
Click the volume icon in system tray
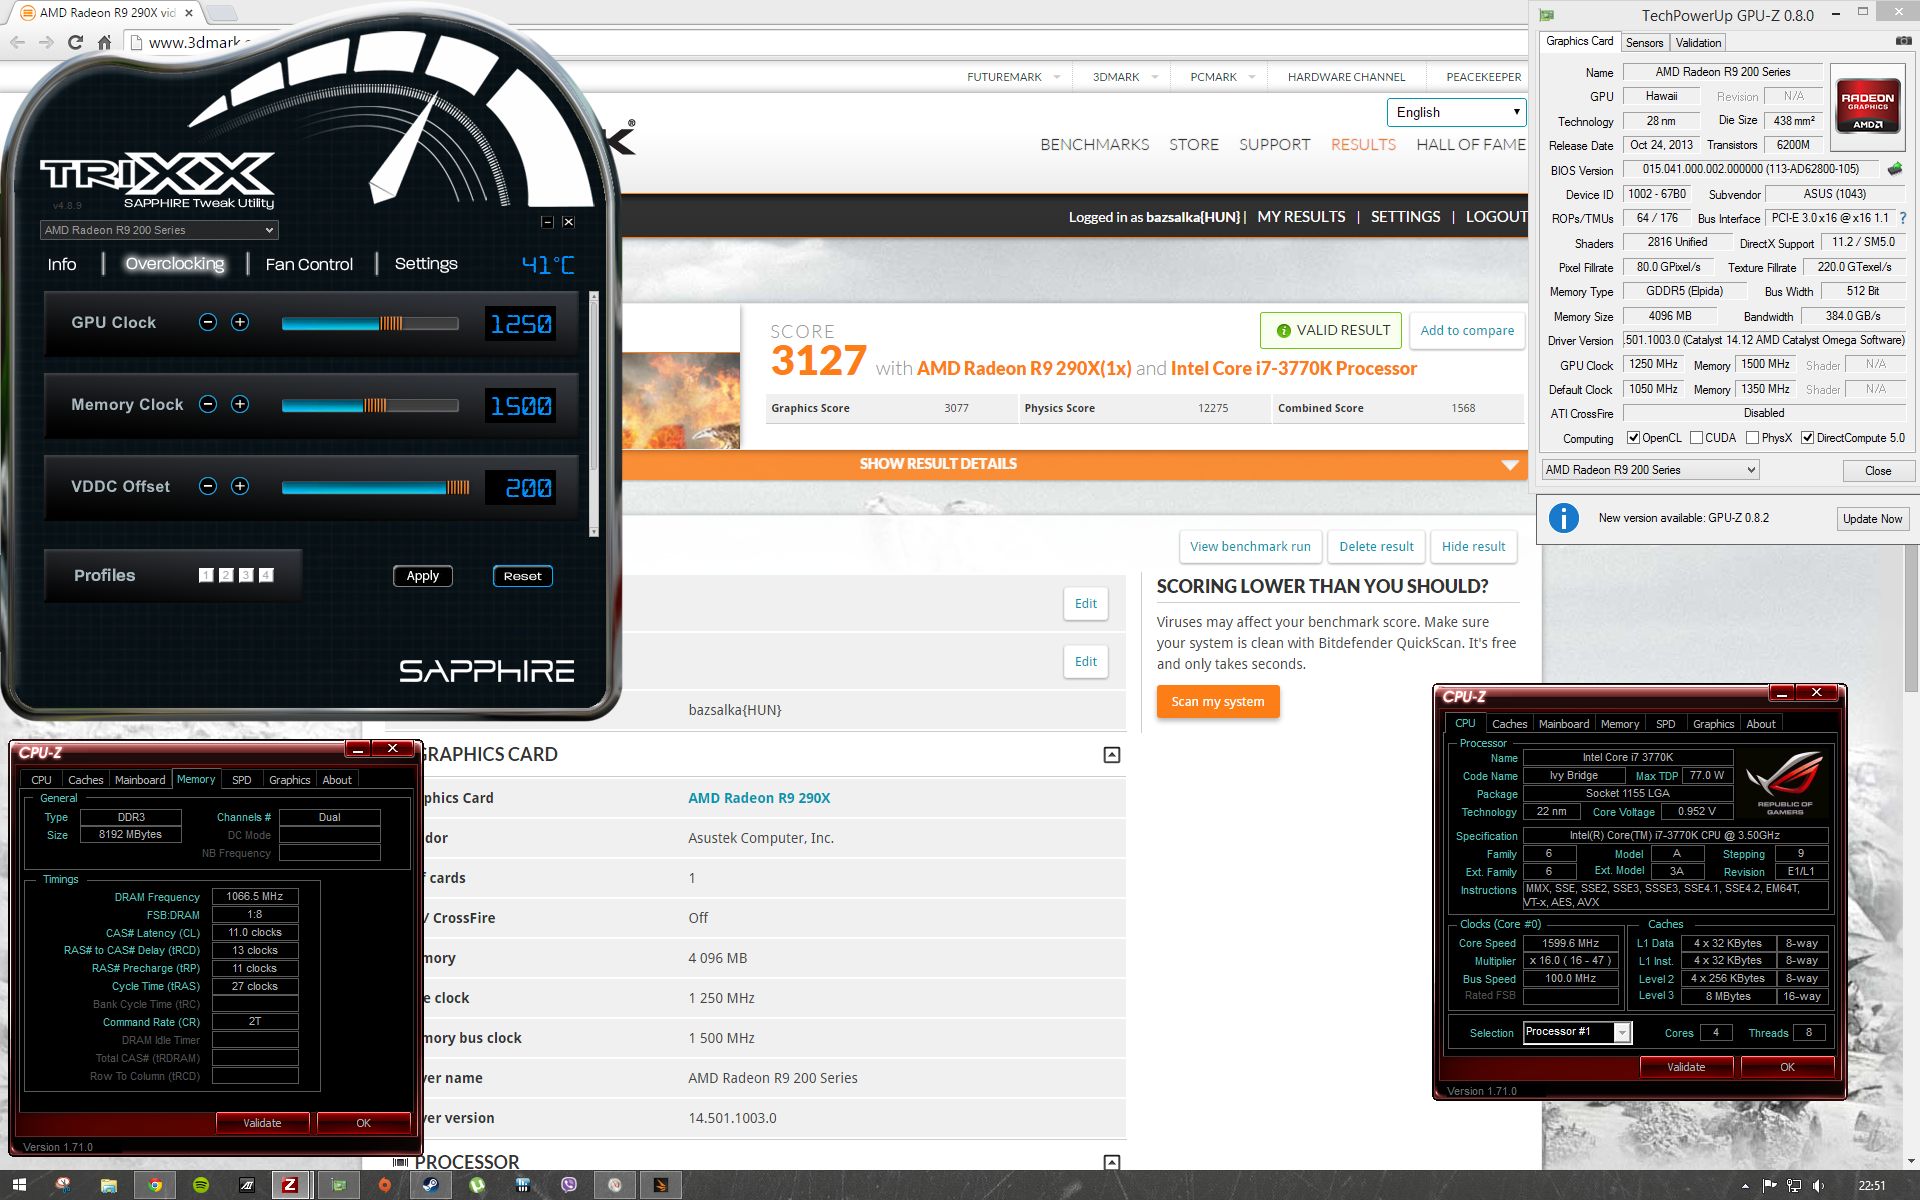[x=1817, y=1186]
